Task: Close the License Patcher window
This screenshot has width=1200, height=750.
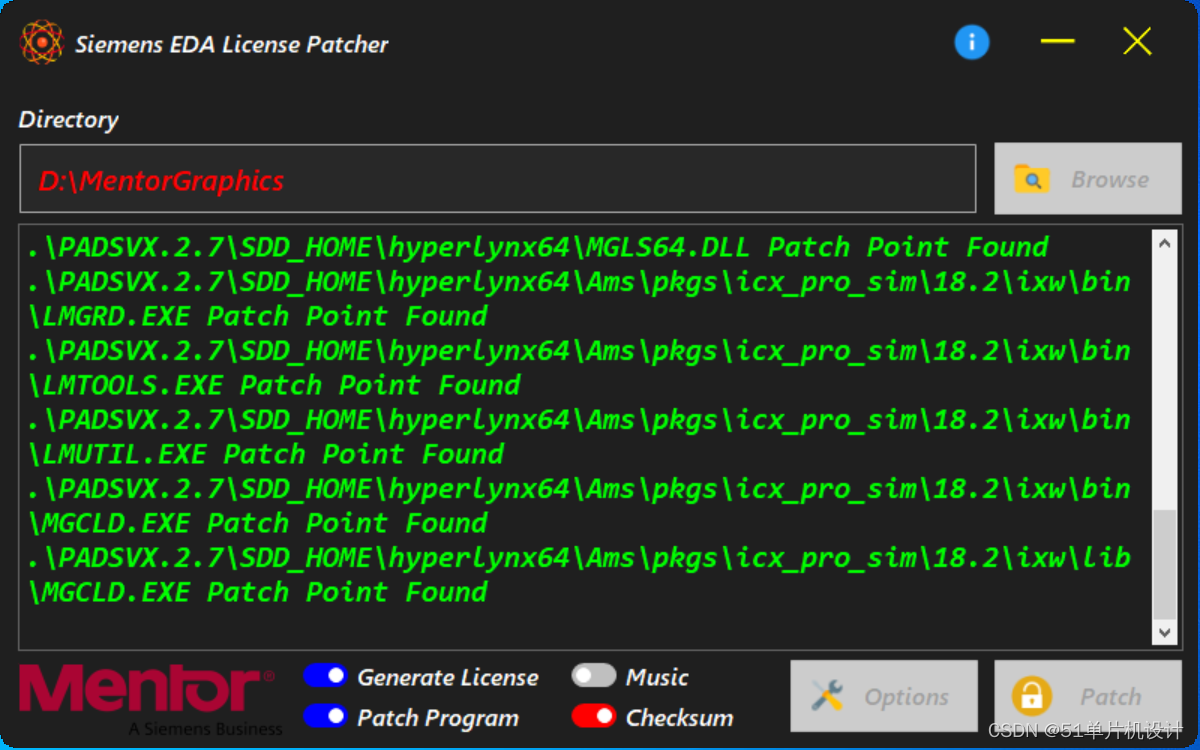Action: point(1137,41)
